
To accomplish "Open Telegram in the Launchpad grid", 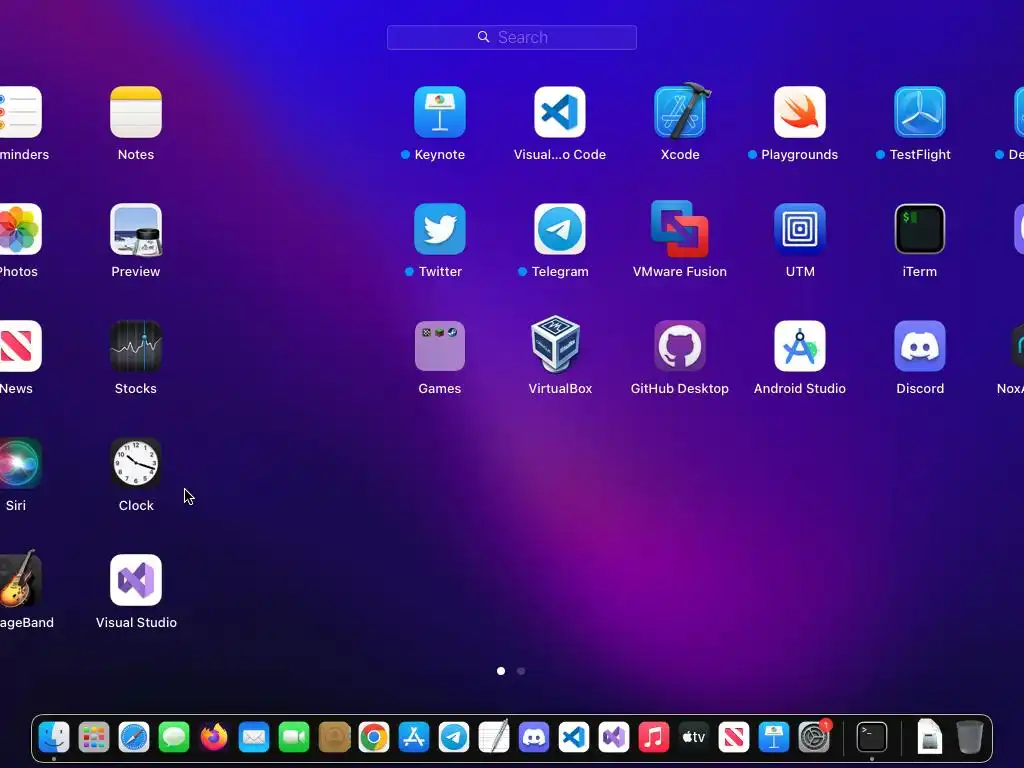I will (x=560, y=229).
